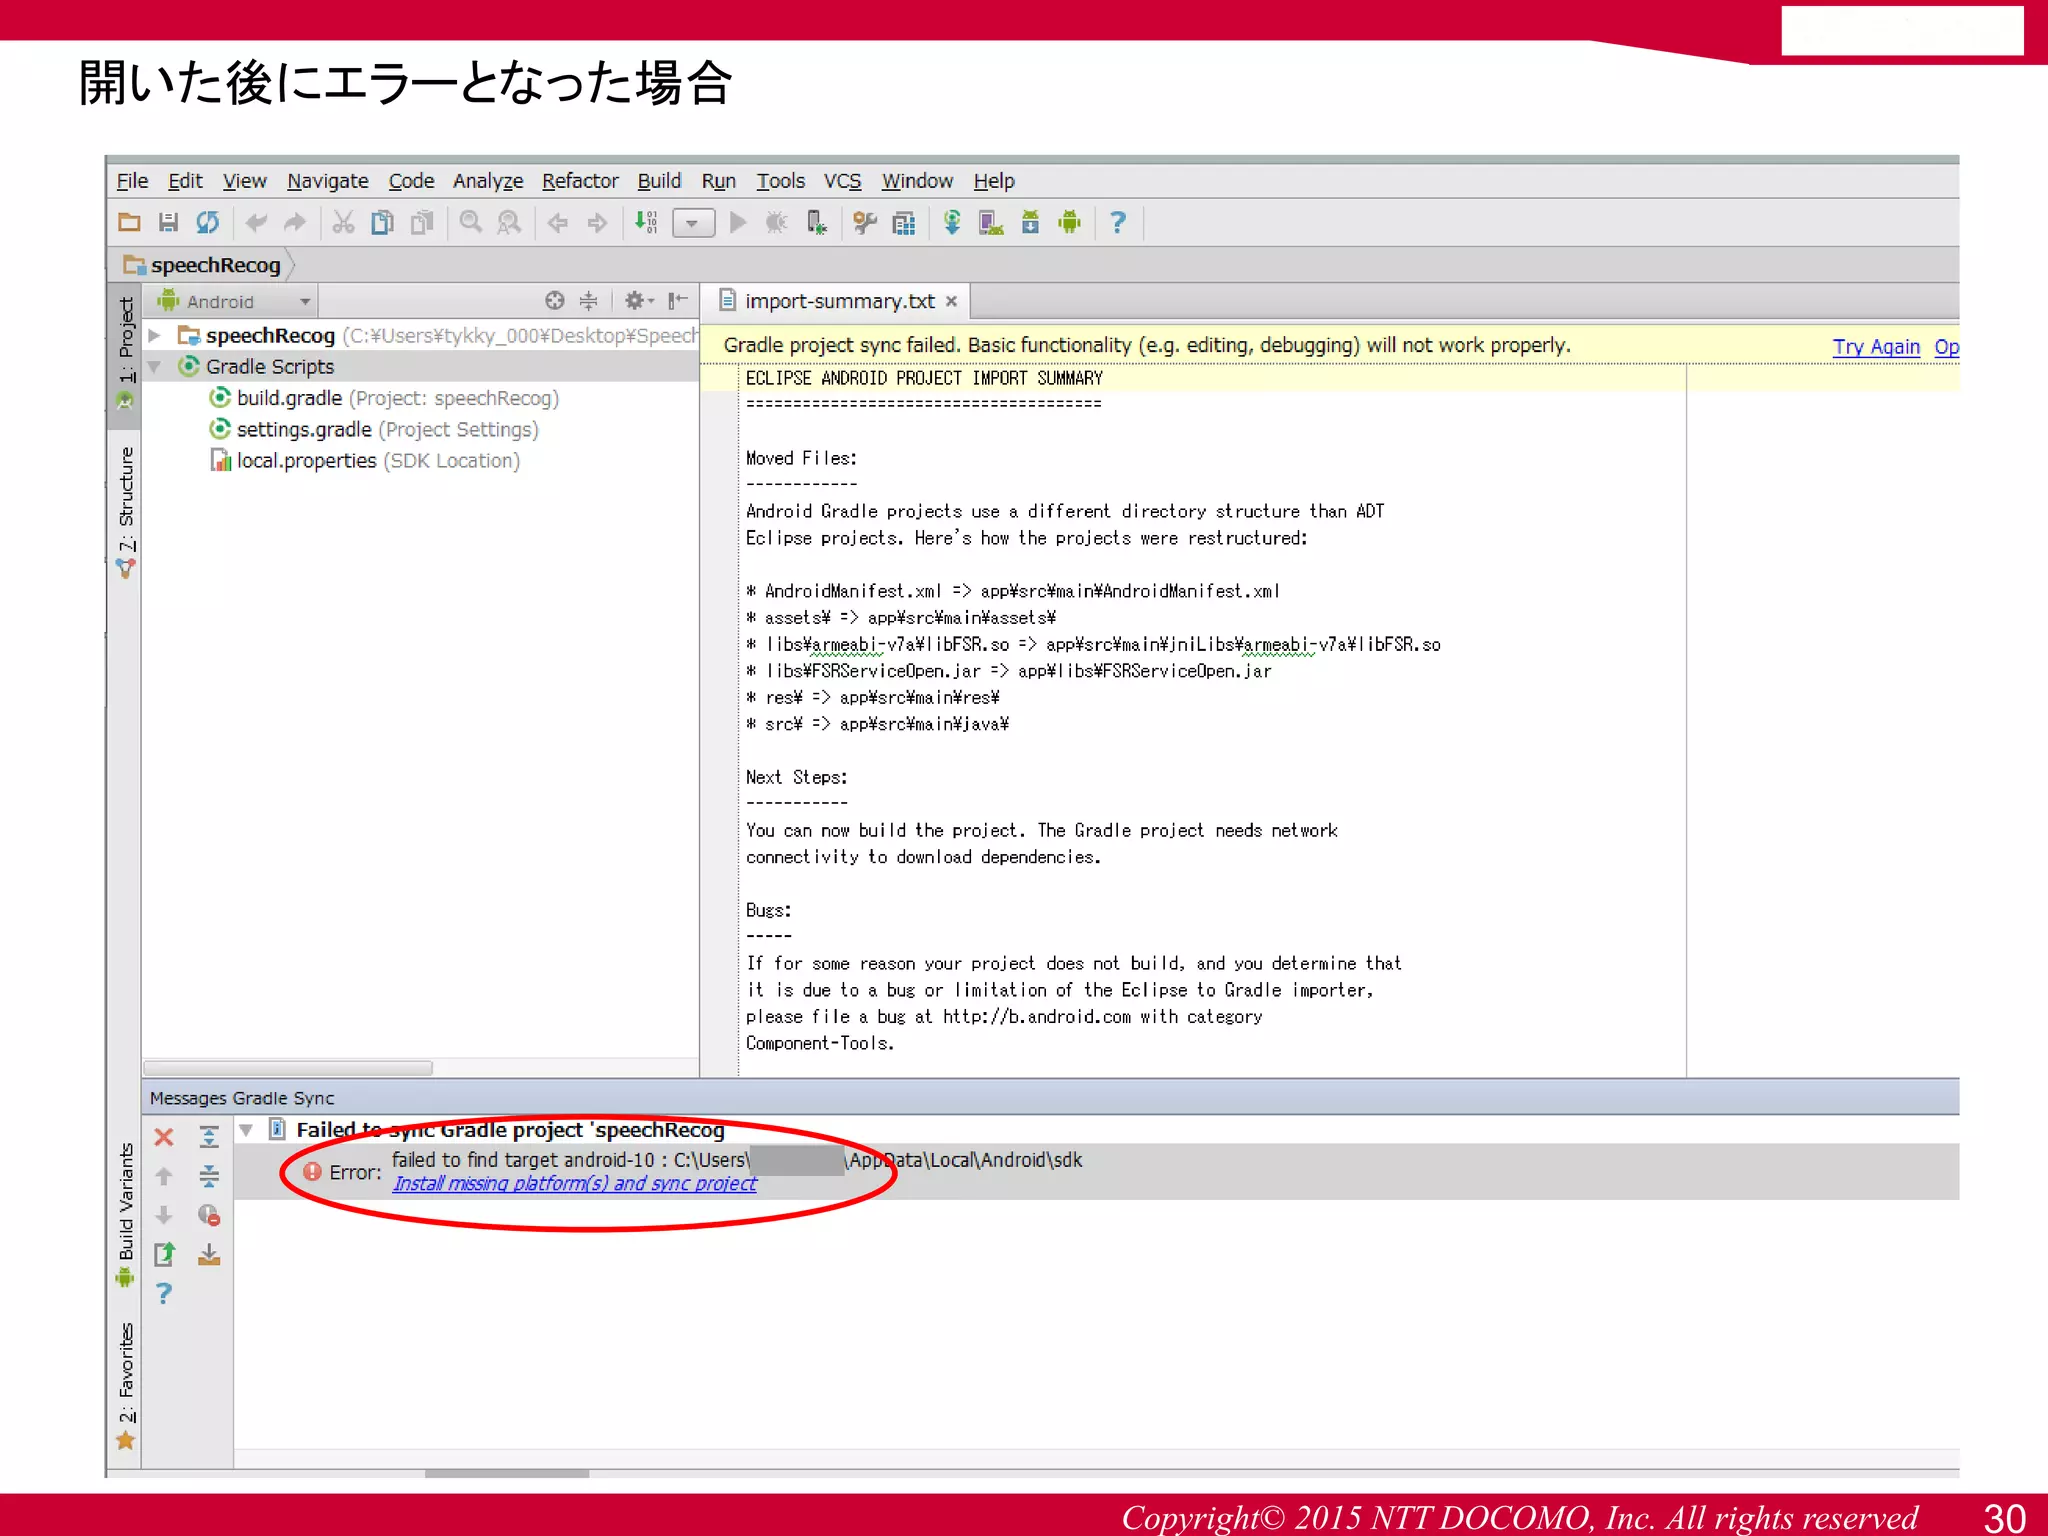Click the Project panel horizontal scrollbar
Screen dimensions: 2048x1536
pyautogui.click(x=288, y=1067)
